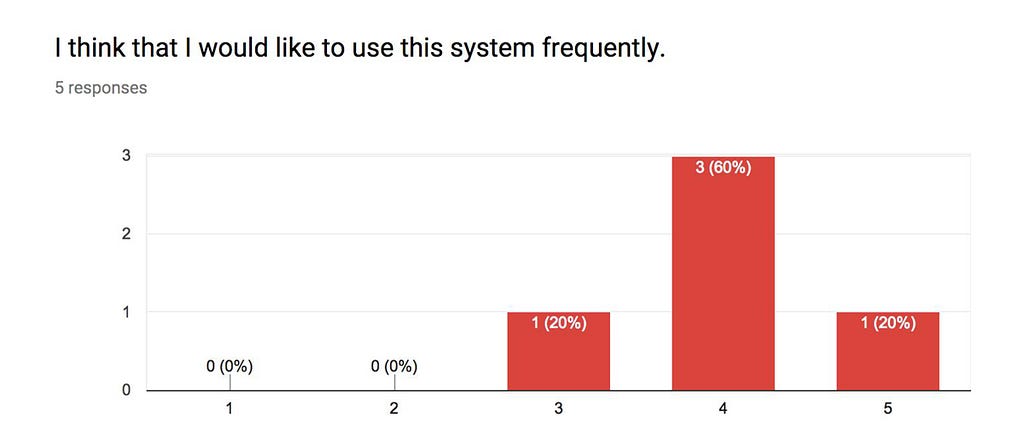Click the tallest red bar for rating 4
This screenshot has width=1024, height=446.
723,273
